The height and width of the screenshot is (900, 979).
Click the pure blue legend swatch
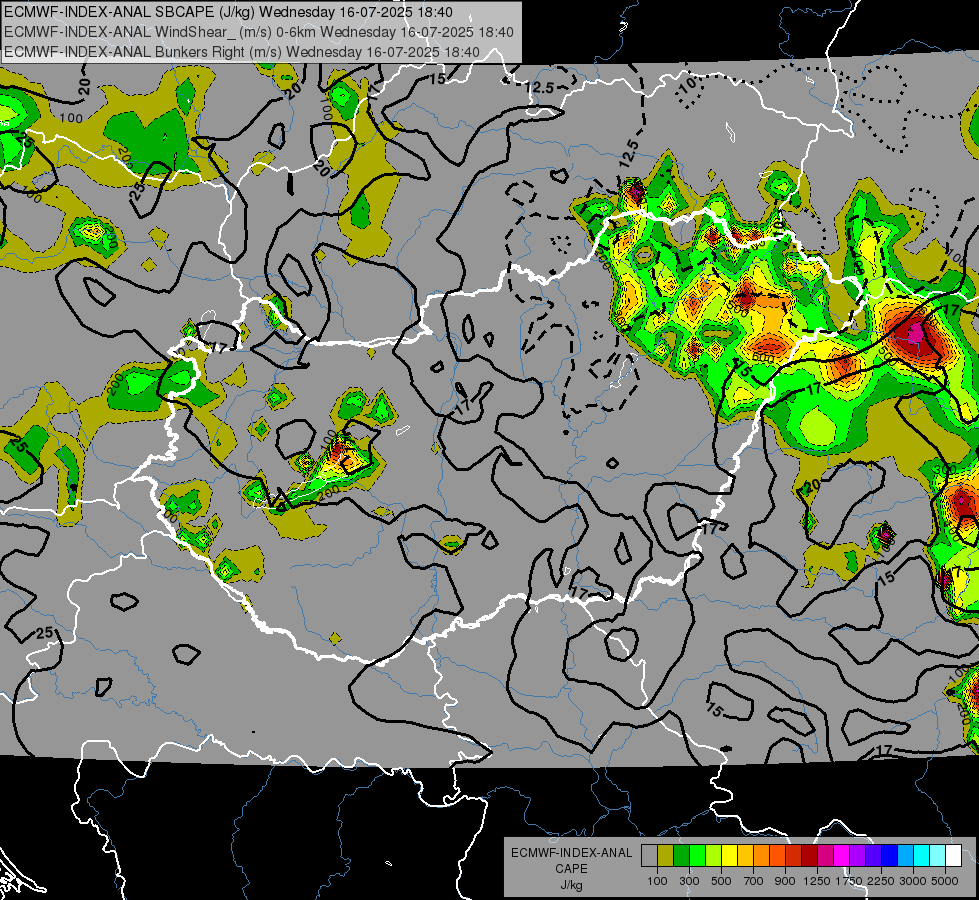point(890,856)
